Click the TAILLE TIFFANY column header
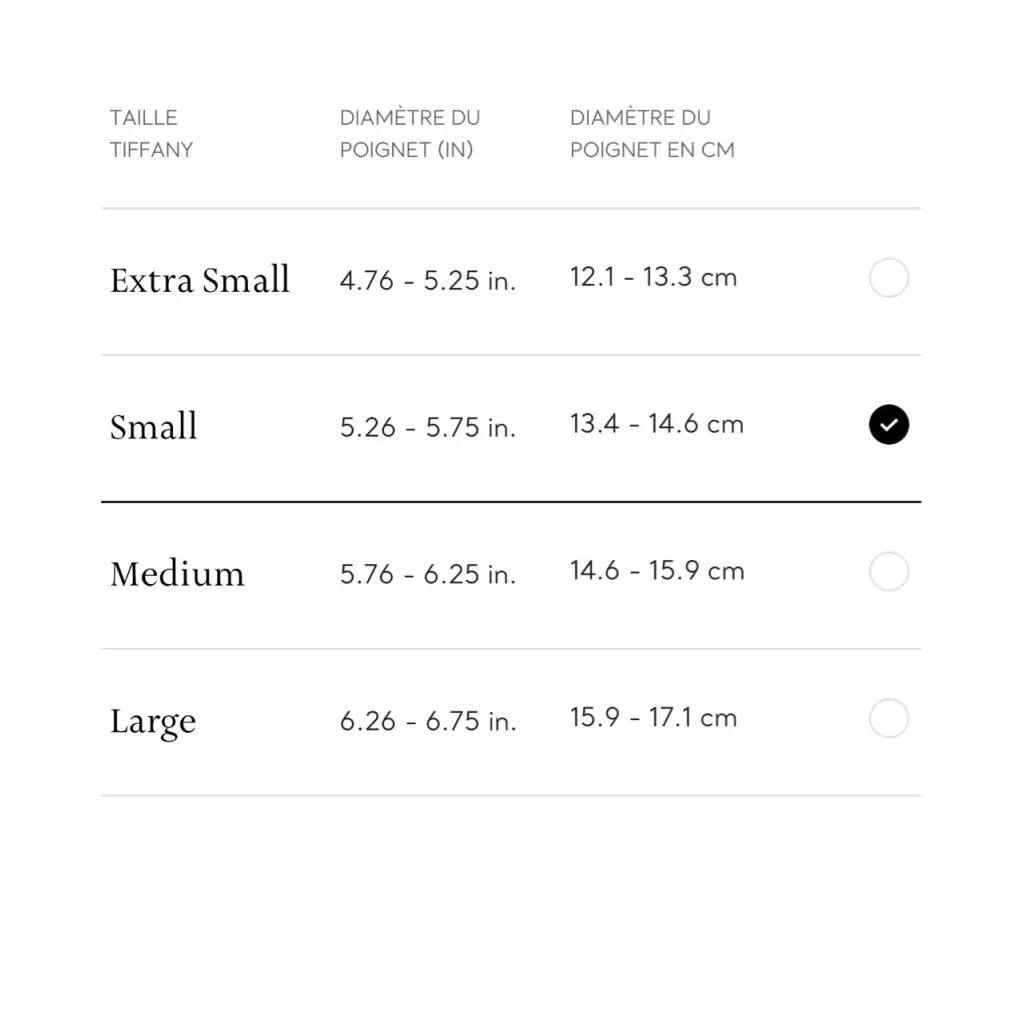The width and height of the screenshot is (1024, 1024). [151, 134]
